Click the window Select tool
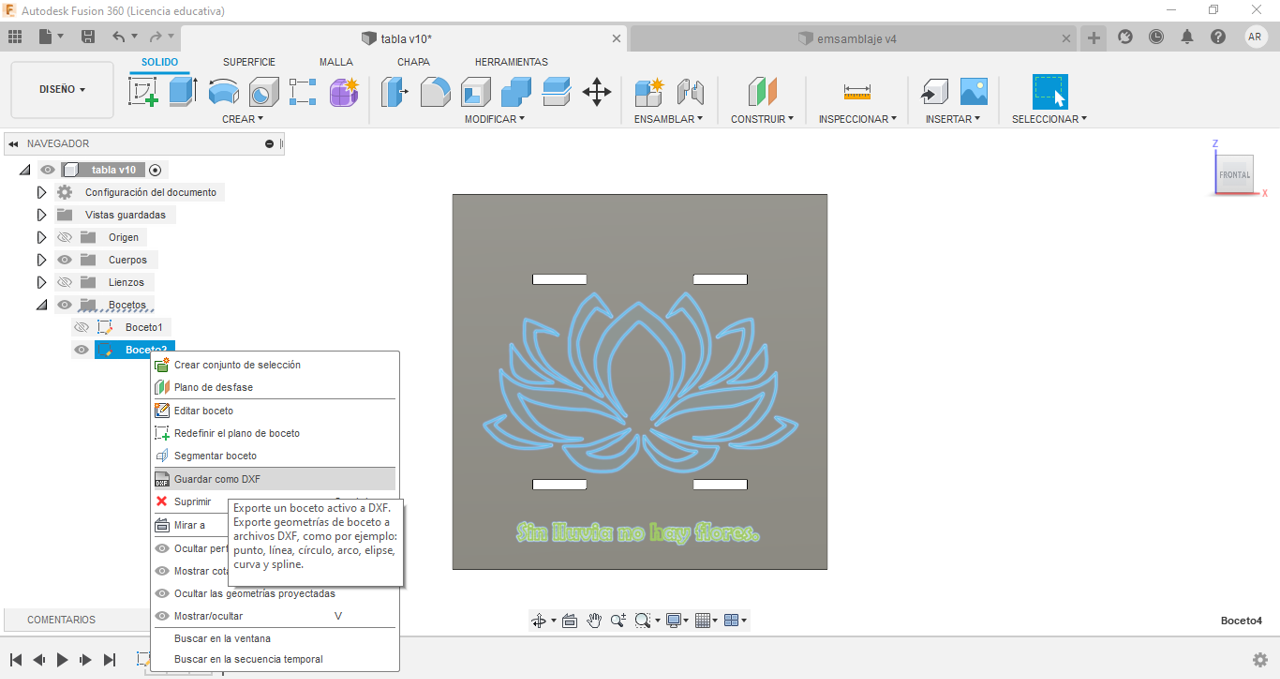Viewport: 1280px width, 679px height. click(x=1050, y=92)
